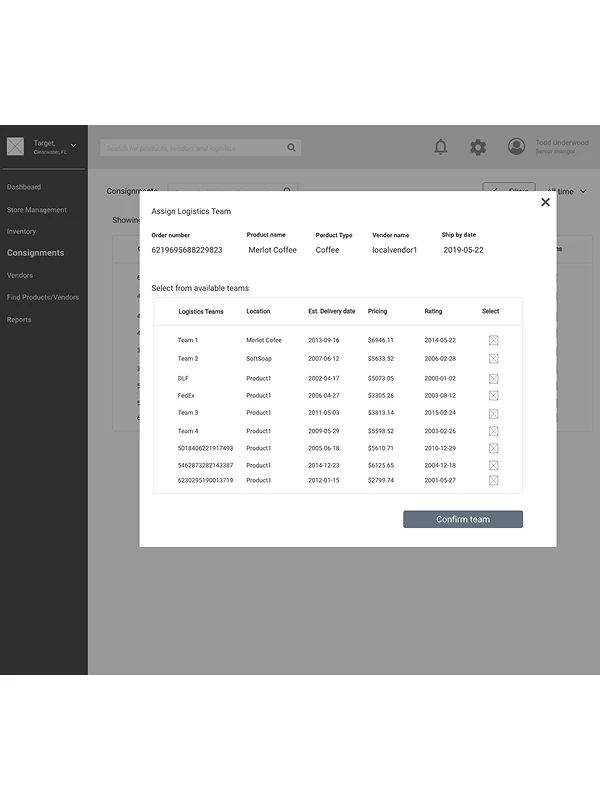Image resolution: width=600 pixels, height=800 pixels.
Task: Open Reports in sidebar
Action: (19, 320)
